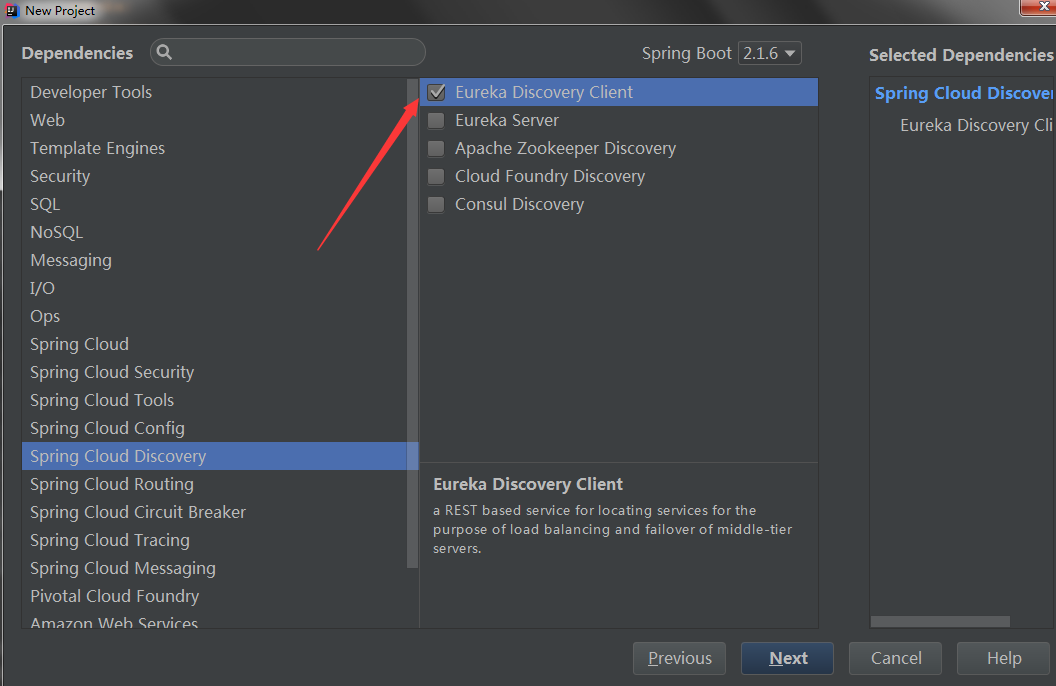Click the category list vertical scrollbar
This screenshot has height=686, width=1056.
pos(412,323)
